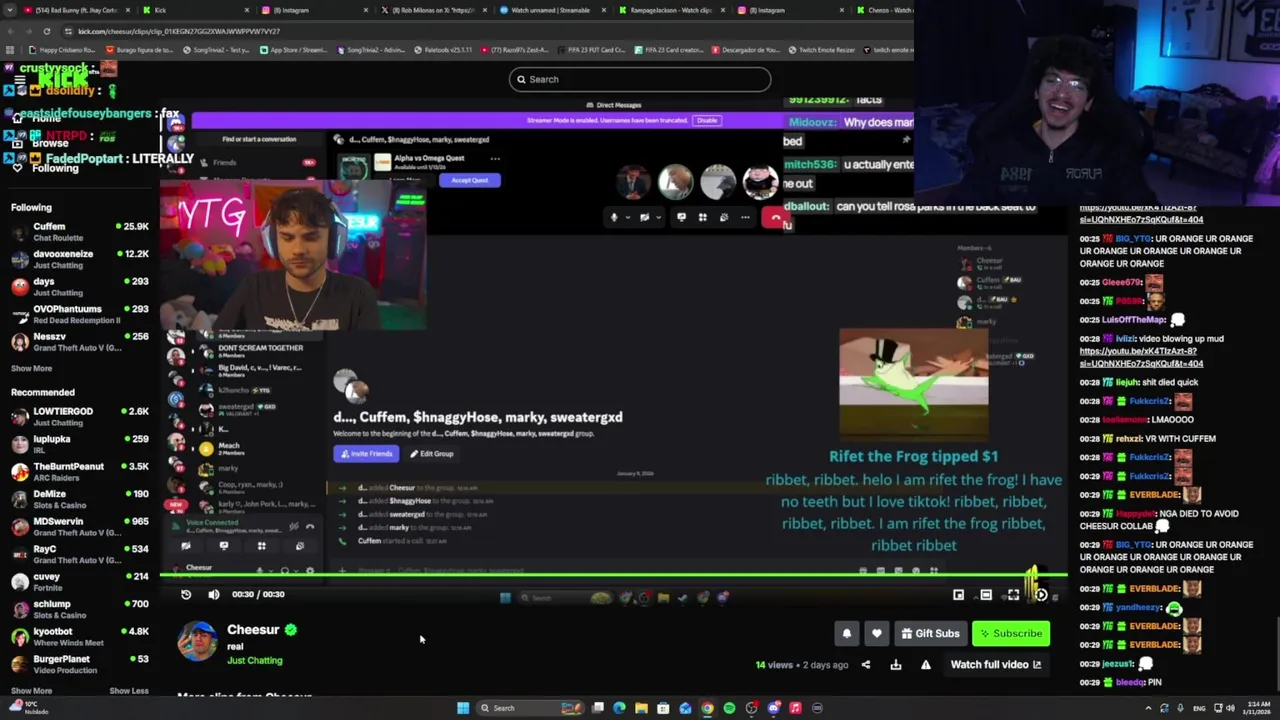Viewport: 1280px width, 720px height.
Task: Open the days channel in the sidebar
Action: tap(80, 287)
